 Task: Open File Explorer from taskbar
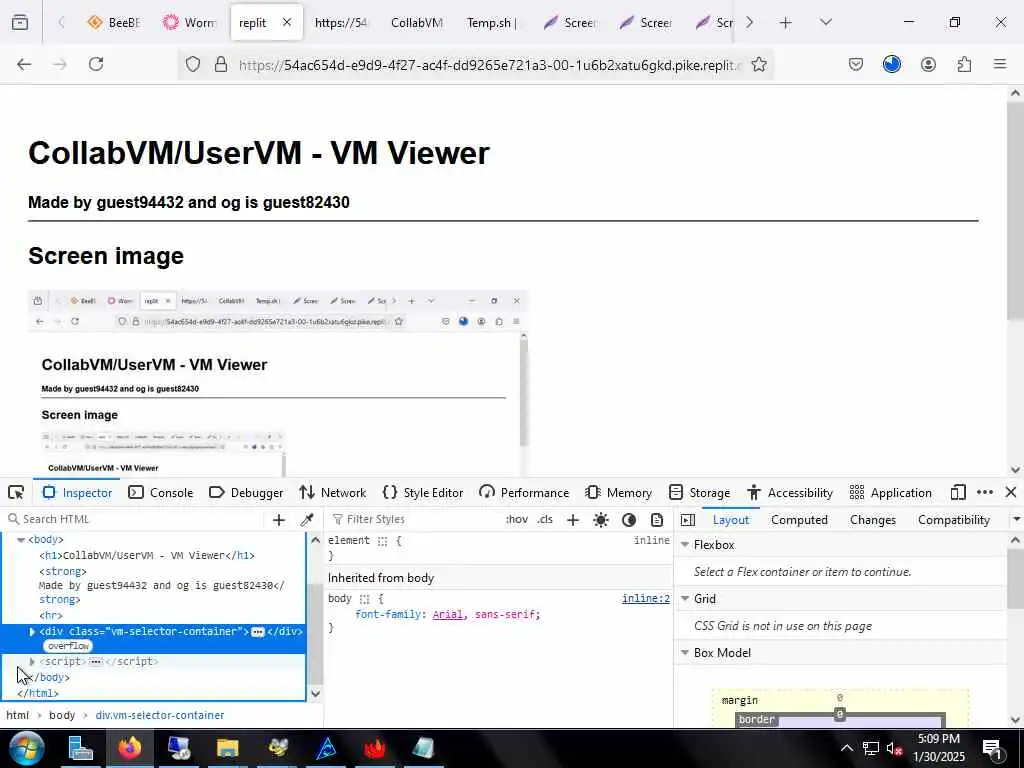(228, 748)
